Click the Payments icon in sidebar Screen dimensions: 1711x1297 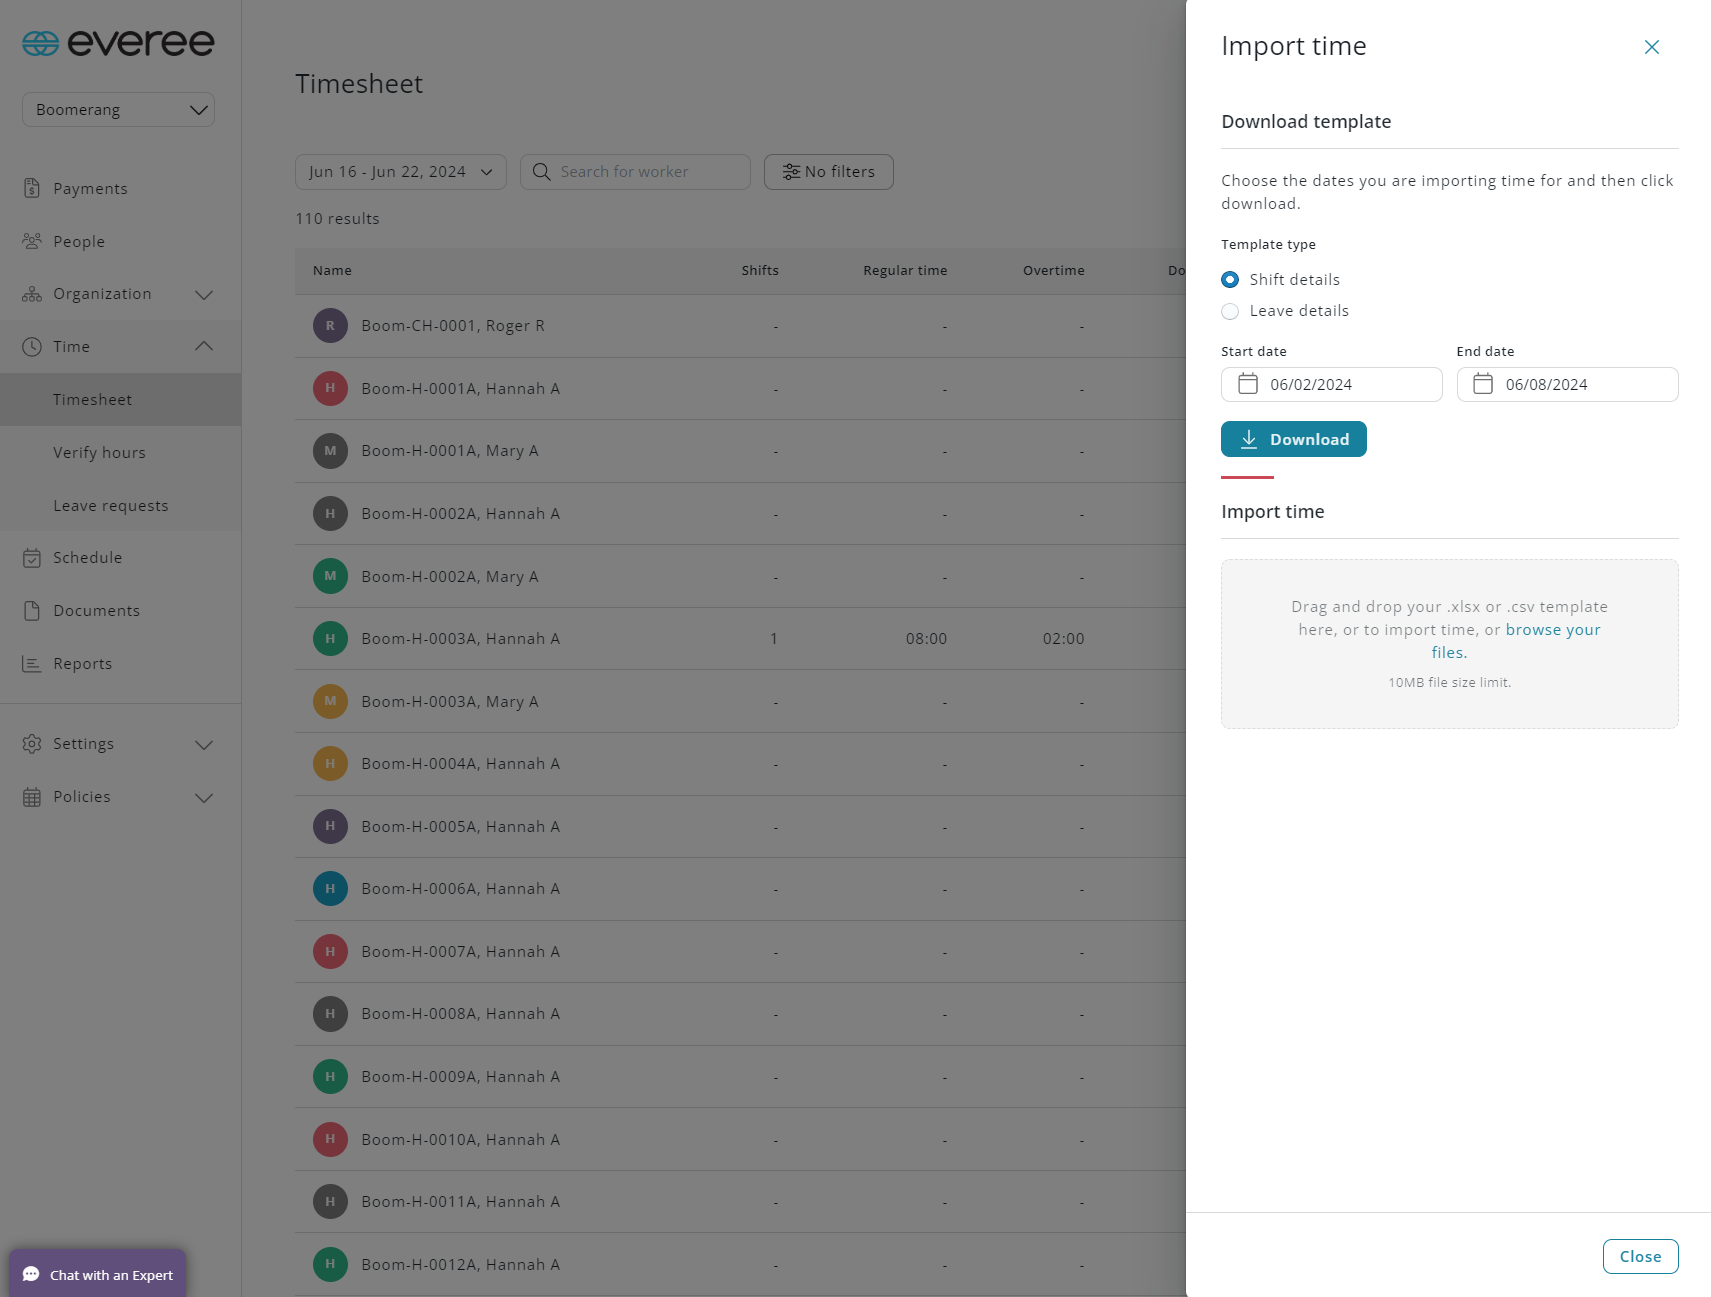click(x=32, y=188)
